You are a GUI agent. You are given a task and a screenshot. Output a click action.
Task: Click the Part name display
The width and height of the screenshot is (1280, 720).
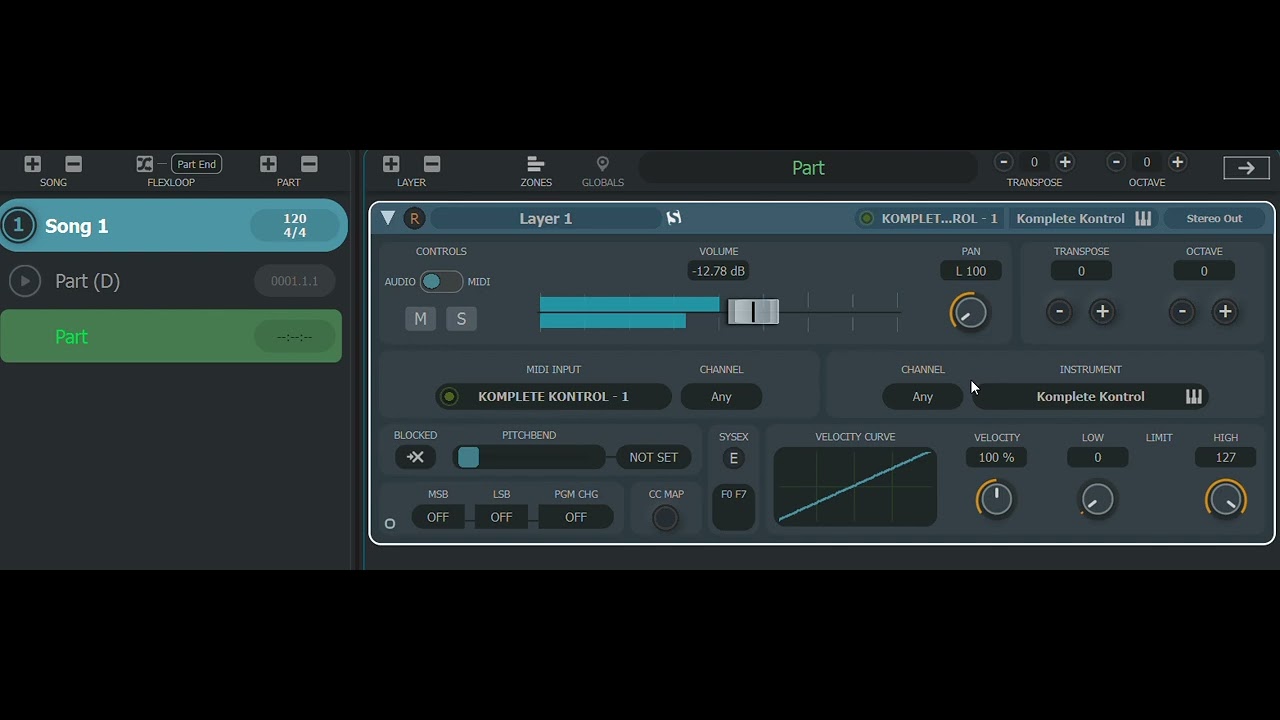click(808, 168)
